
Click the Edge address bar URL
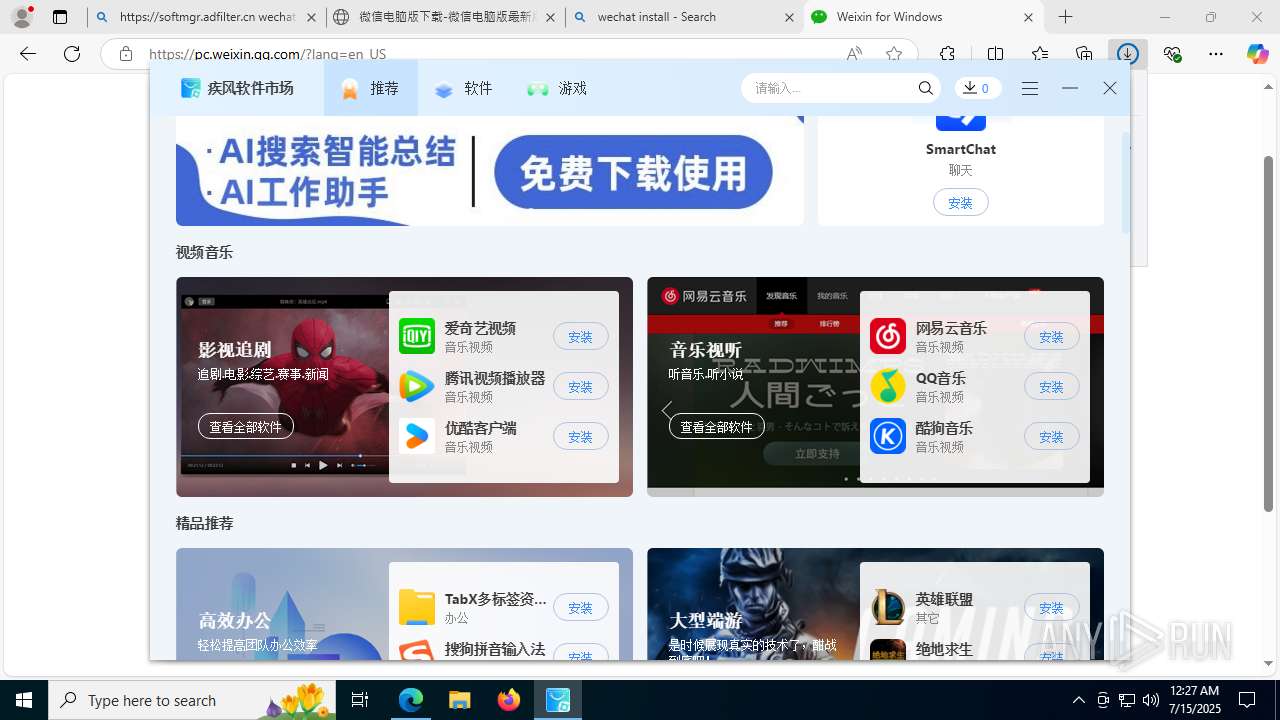pyautogui.click(x=267, y=54)
